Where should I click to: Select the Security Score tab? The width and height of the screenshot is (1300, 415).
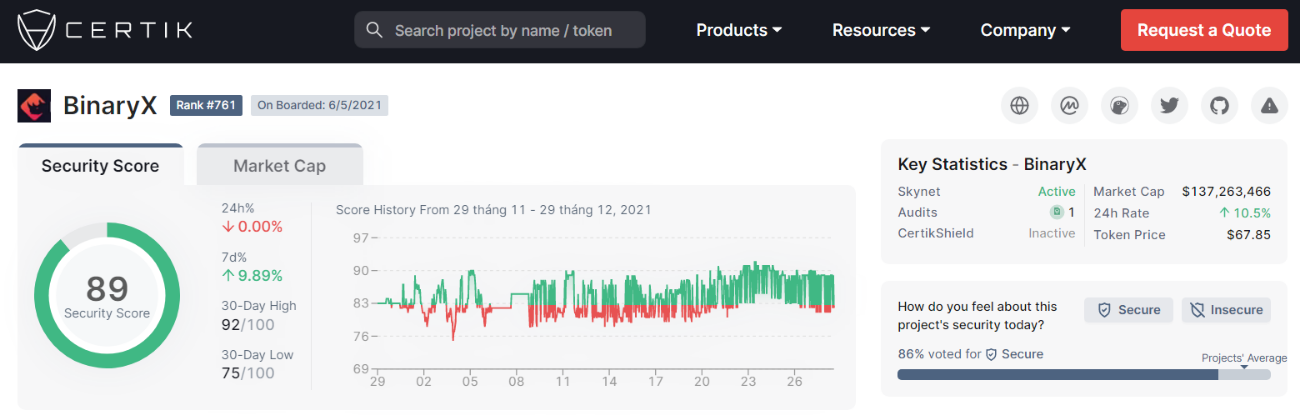pyautogui.click(x=100, y=166)
